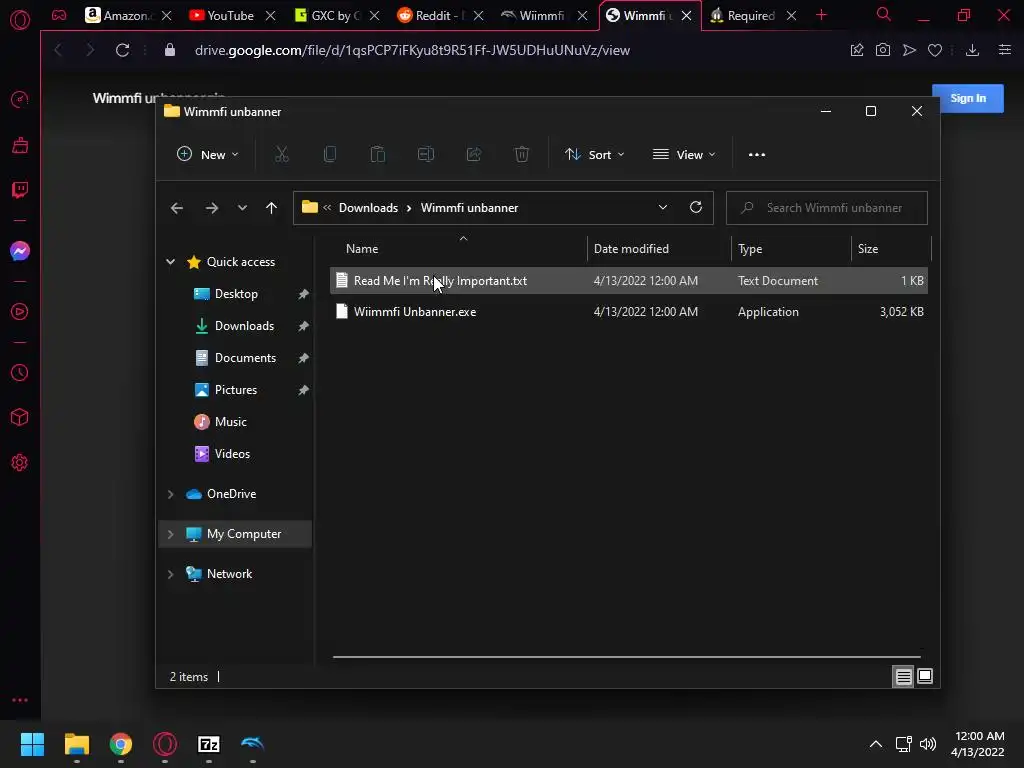Go back in File Explorer navigation
1024x768 pixels.
coord(177,208)
